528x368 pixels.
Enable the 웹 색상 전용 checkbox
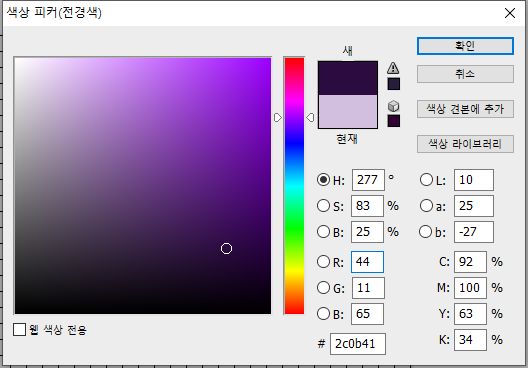pos(20,329)
